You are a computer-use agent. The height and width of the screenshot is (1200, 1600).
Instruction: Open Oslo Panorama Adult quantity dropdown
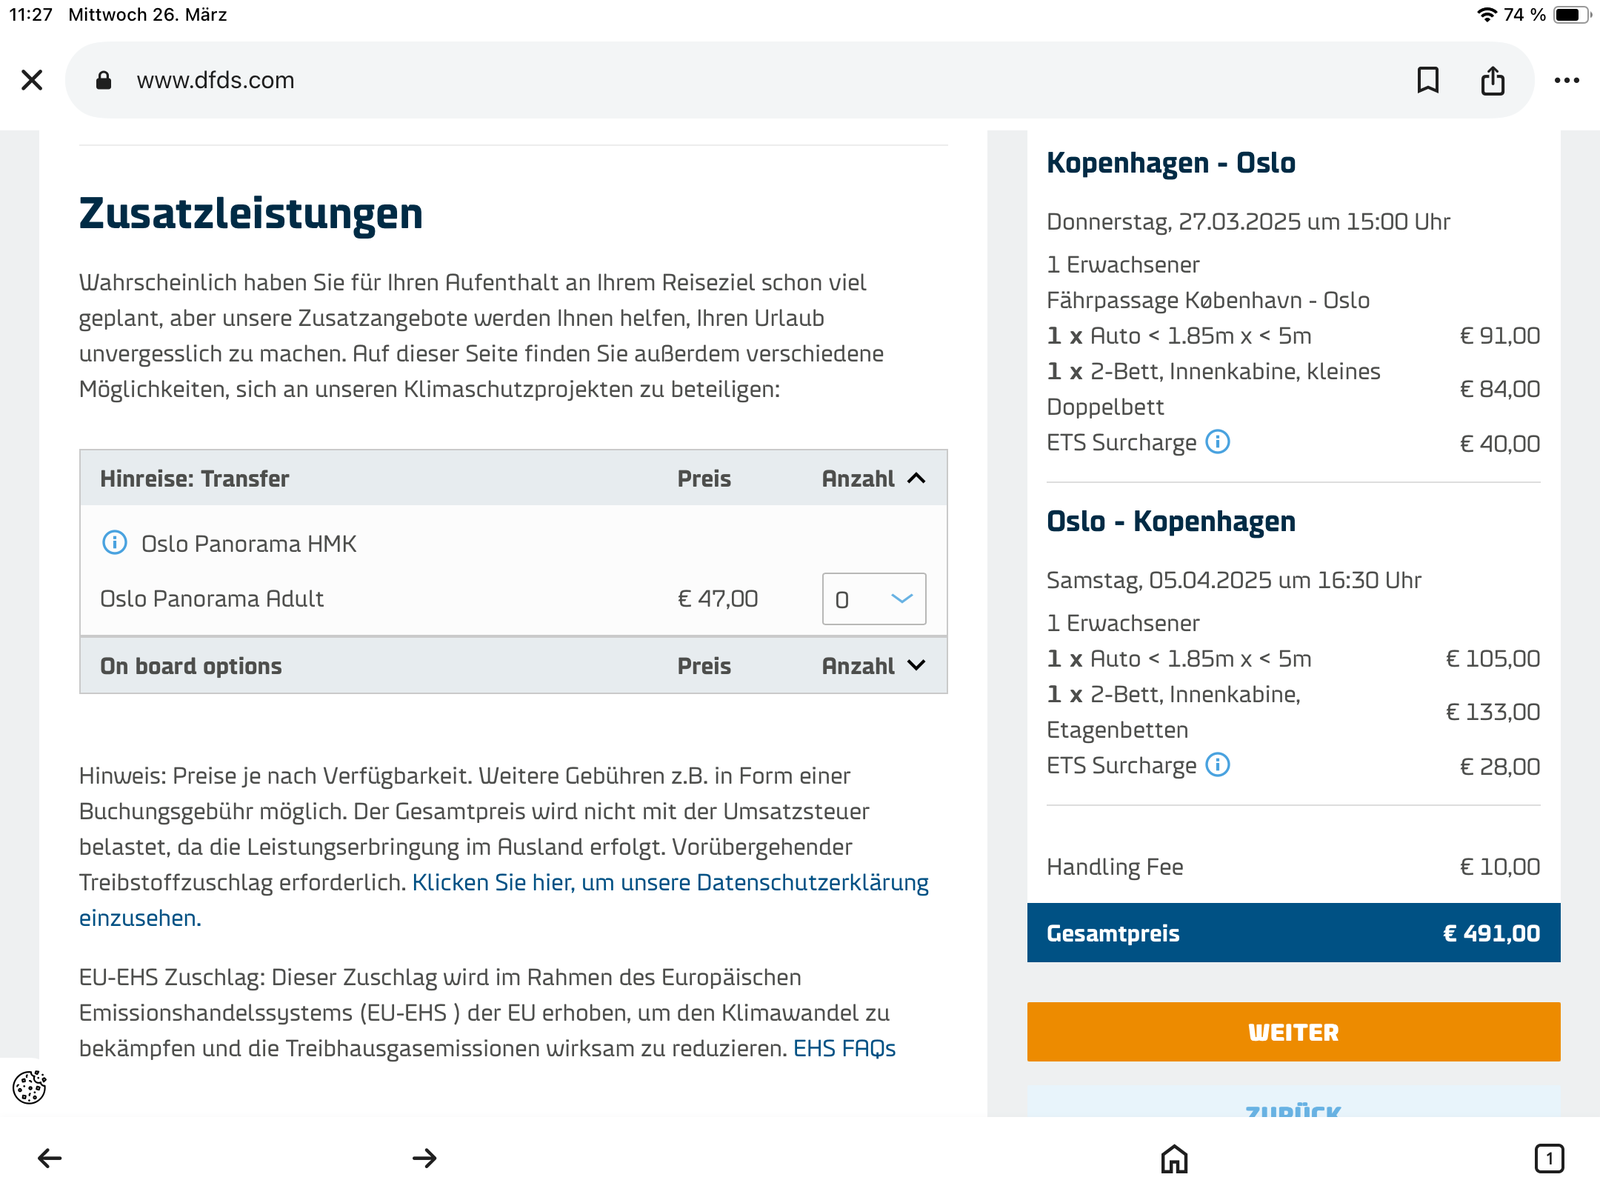coord(873,599)
